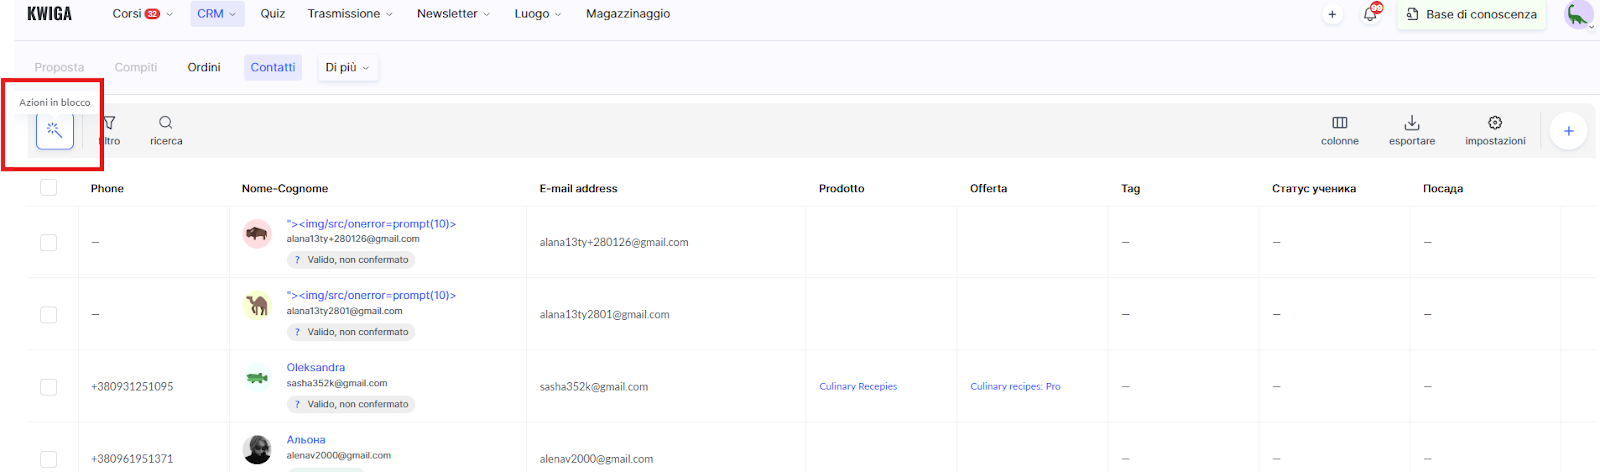This screenshot has width=1600, height=472.
Task: Open the notifications bell
Action: click(x=1370, y=14)
